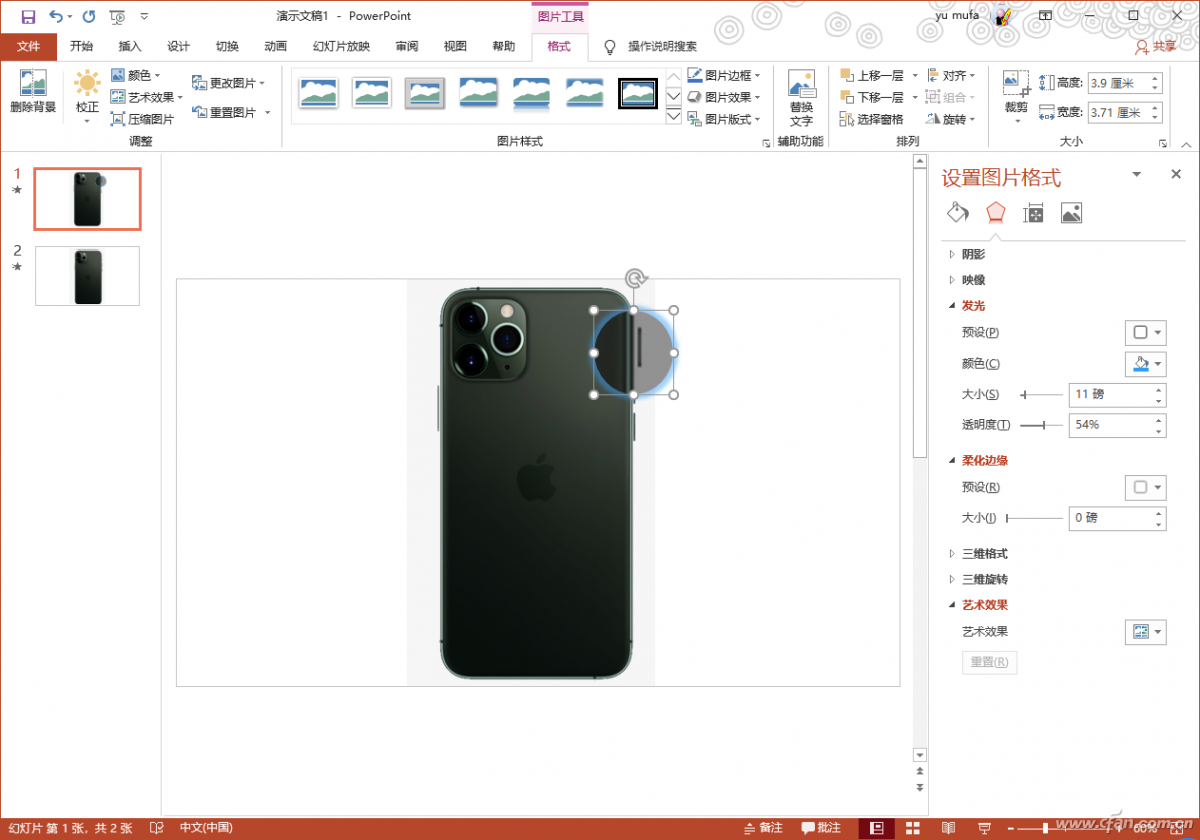Open 选择窗格 selection pane
Image resolution: width=1200 pixels, height=840 pixels.
(x=872, y=119)
